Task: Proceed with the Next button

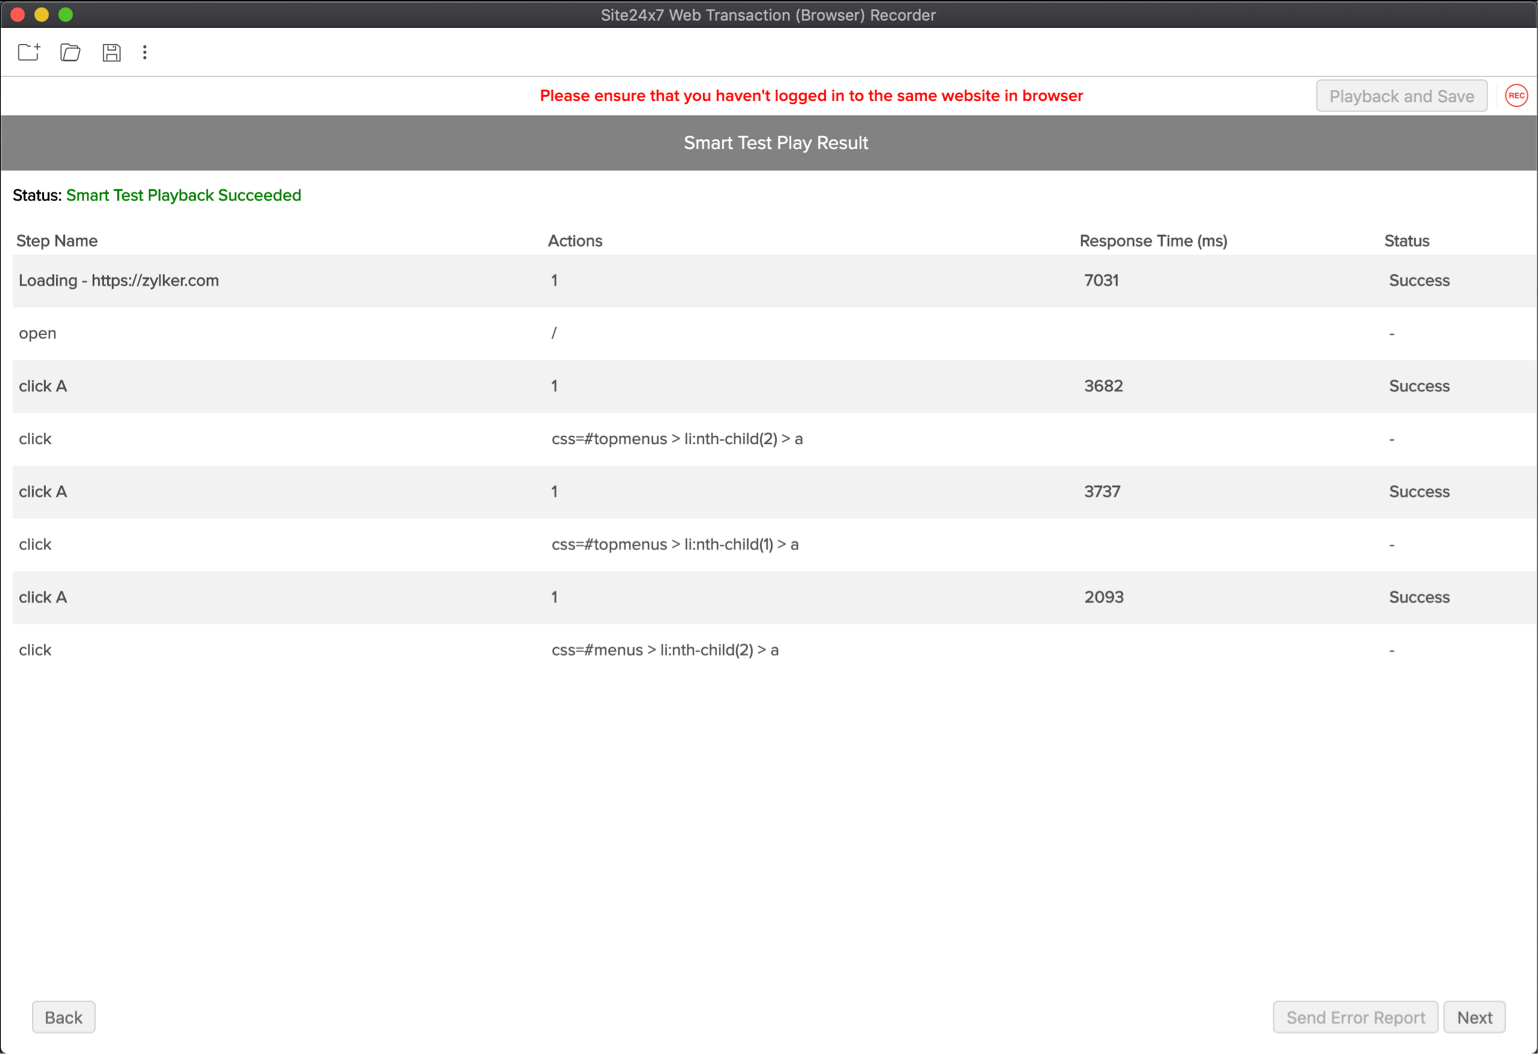Action: pyautogui.click(x=1473, y=1017)
